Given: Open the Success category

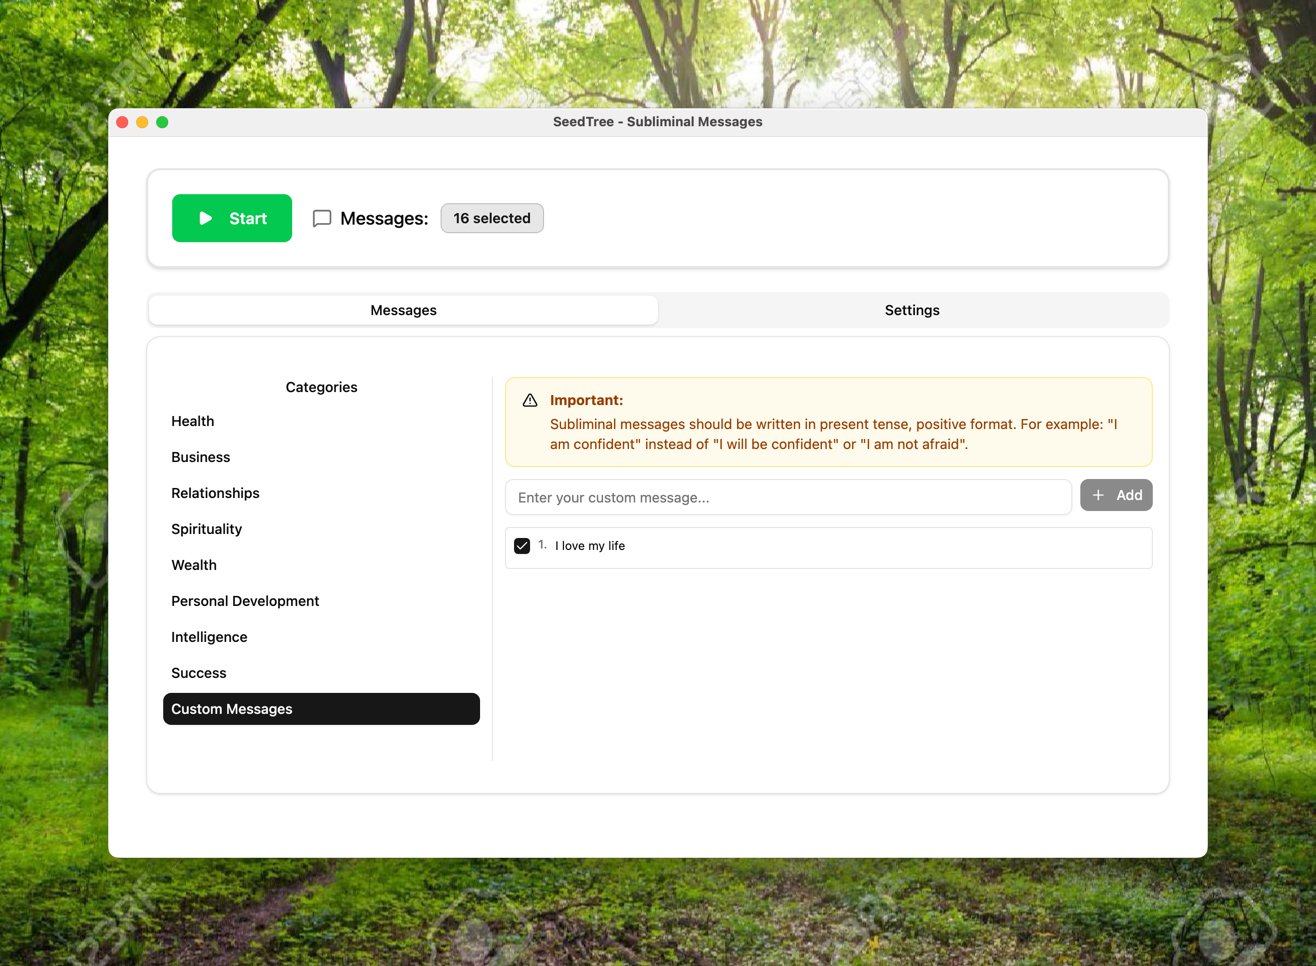Looking at the screenshot, I should pyautogui.click(x=199, y=673).
